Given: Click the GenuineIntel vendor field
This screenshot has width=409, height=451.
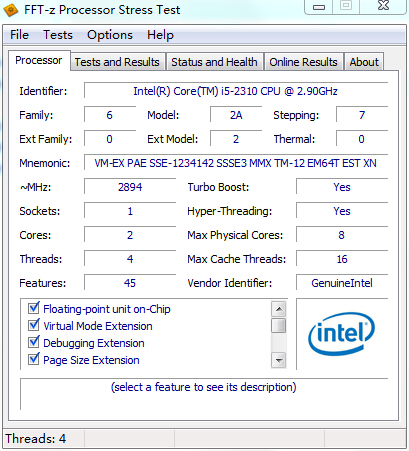Looking at the screenshot, I should pyautogui.click(x=342, y=283).
